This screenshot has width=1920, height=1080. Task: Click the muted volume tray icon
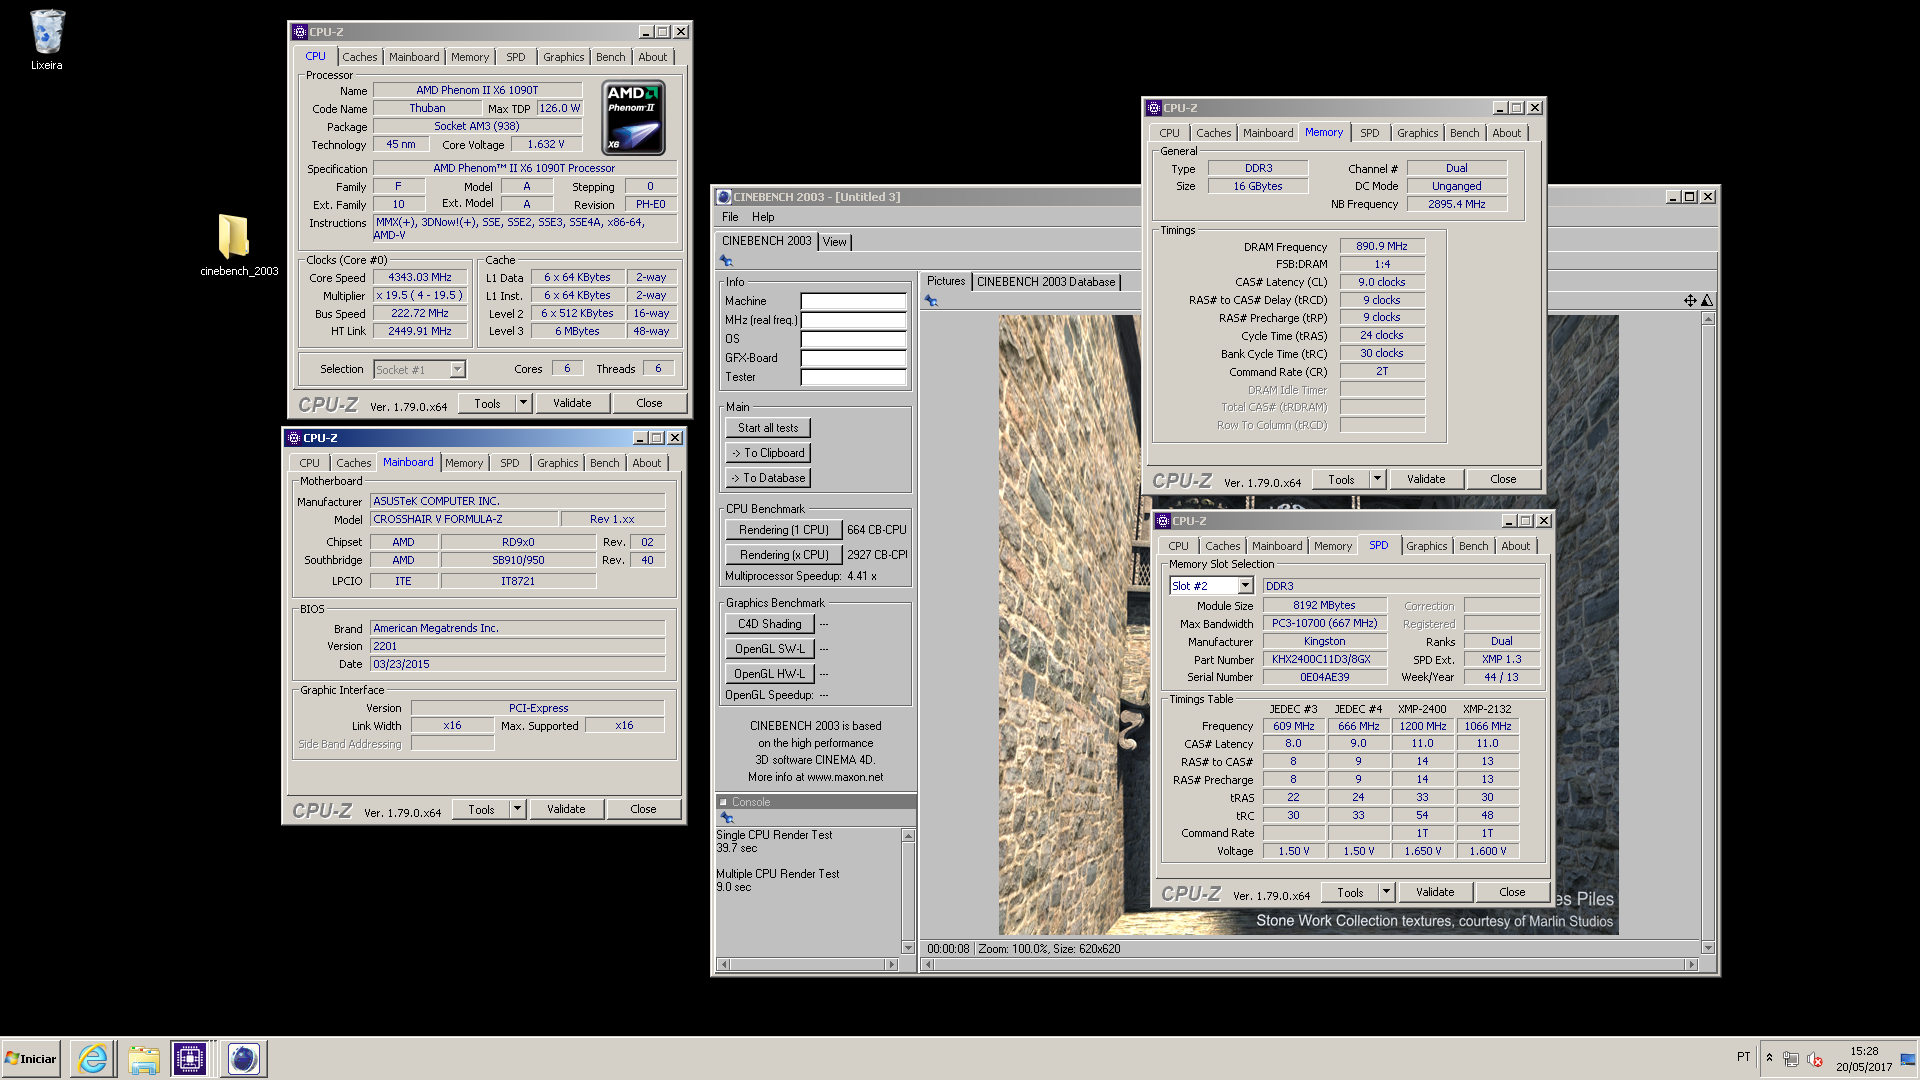point(1815,1059)
